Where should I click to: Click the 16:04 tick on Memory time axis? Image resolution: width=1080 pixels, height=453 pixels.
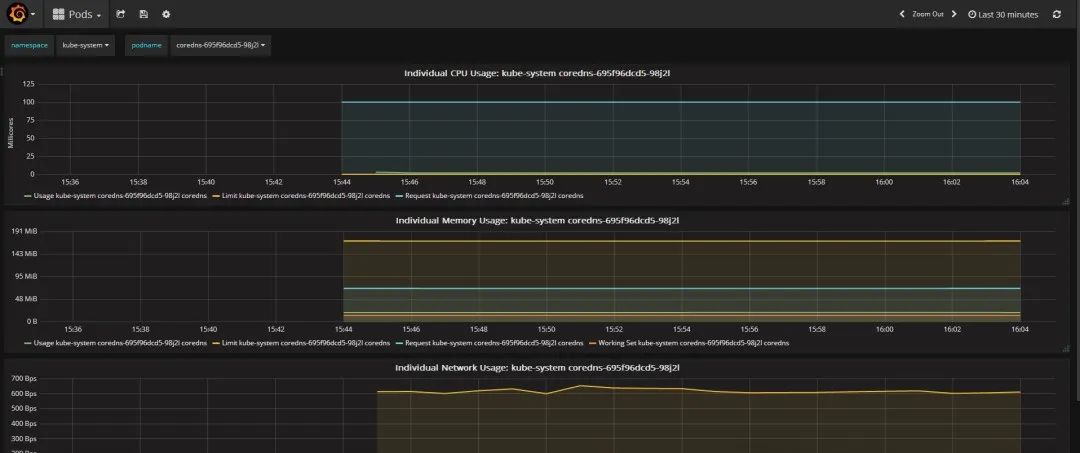click(1020, 329)
